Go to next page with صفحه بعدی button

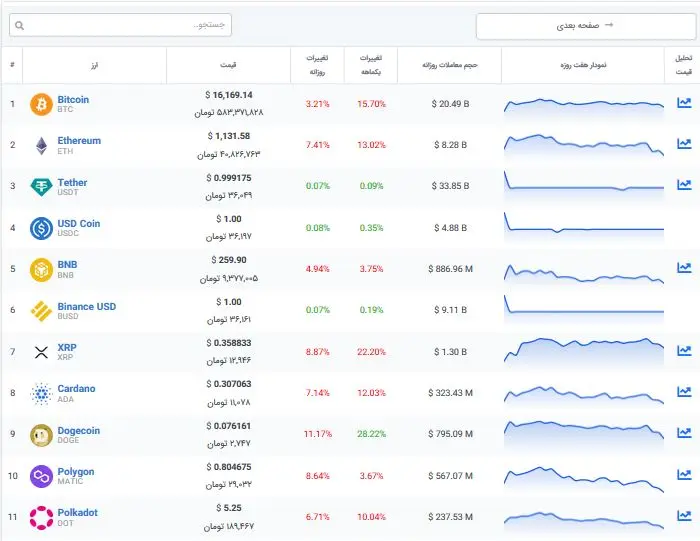pos(585,26)
